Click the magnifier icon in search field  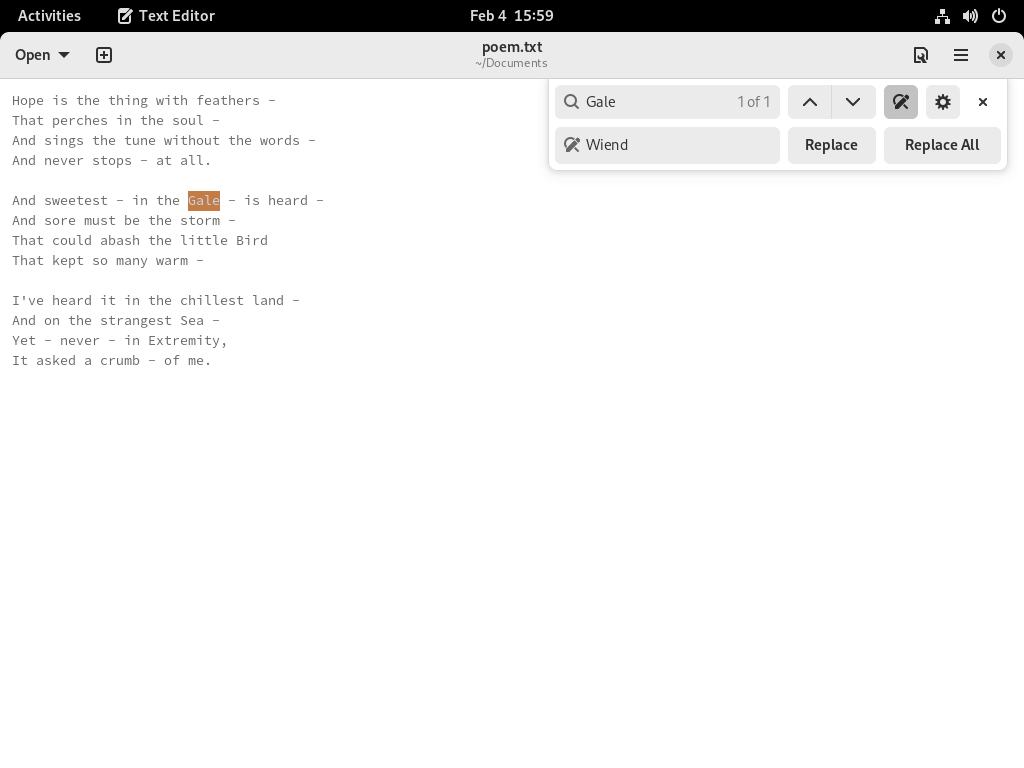pyautogui.click(x=571, y=102)
